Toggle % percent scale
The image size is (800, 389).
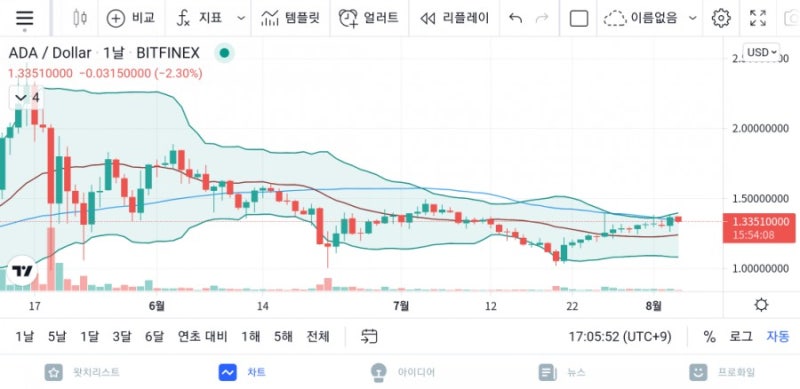(x=709, y=336)
